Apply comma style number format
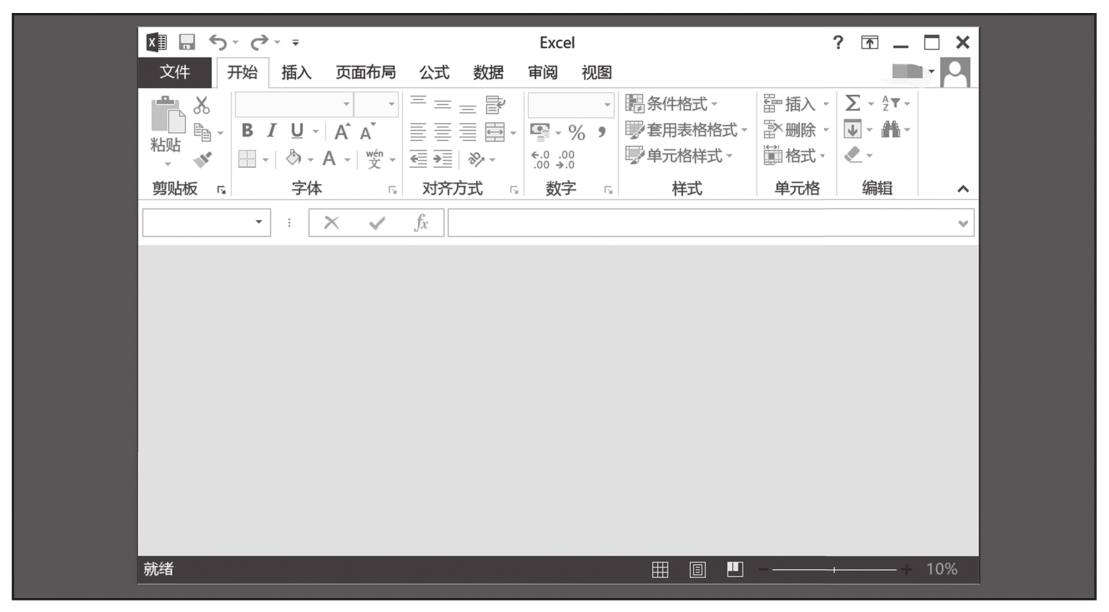 [602, 132]
